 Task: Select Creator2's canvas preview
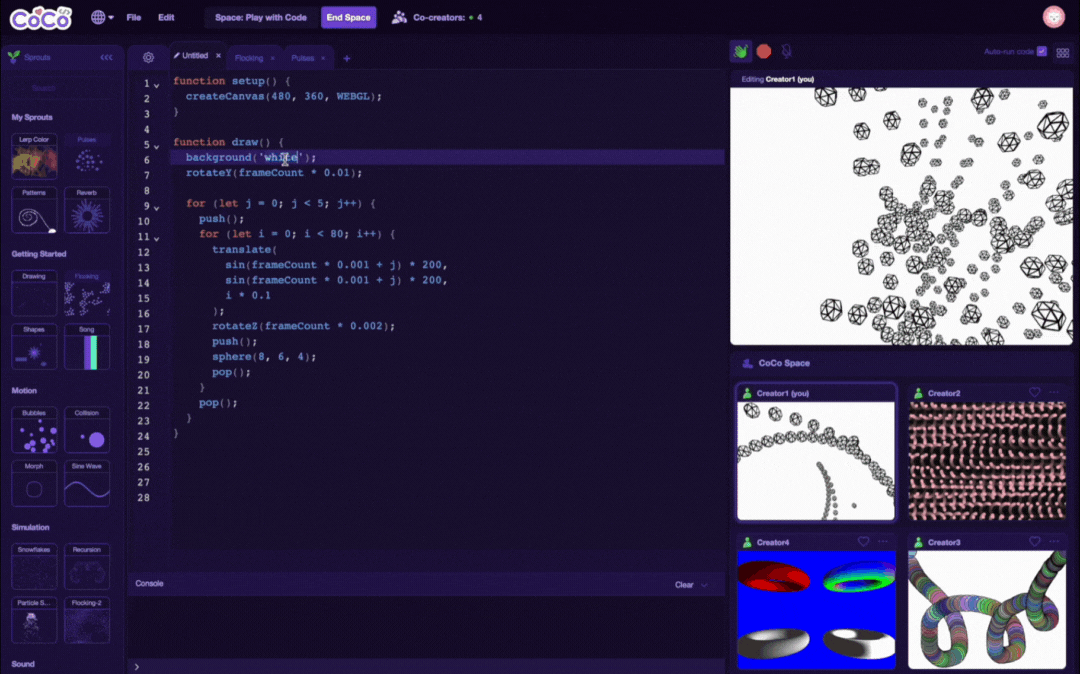[987, 461]
